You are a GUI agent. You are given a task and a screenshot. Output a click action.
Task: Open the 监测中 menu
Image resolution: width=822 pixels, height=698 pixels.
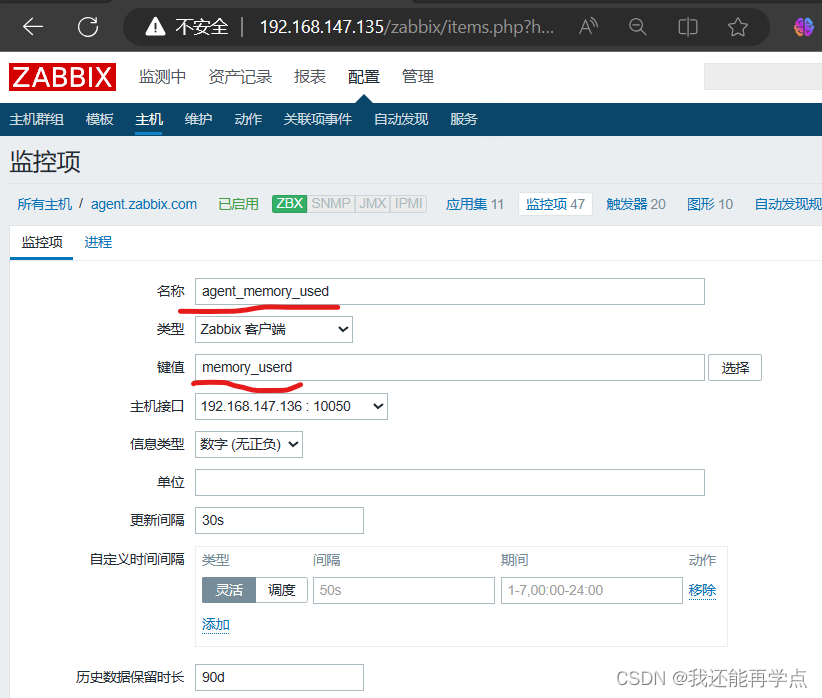163,77
